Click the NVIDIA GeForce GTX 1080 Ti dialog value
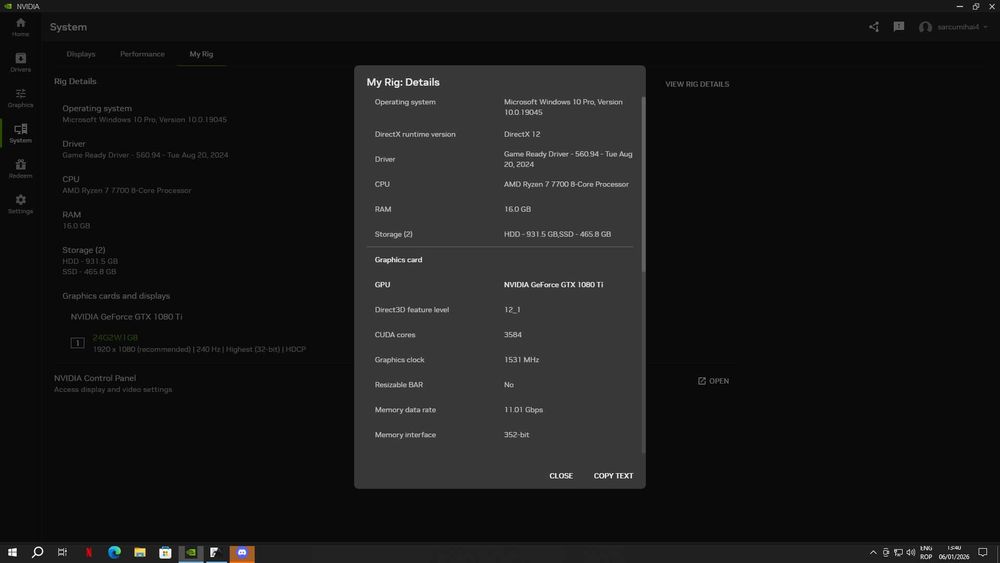The height and width of the screenshot is (563, 1000). coord(554,284)
